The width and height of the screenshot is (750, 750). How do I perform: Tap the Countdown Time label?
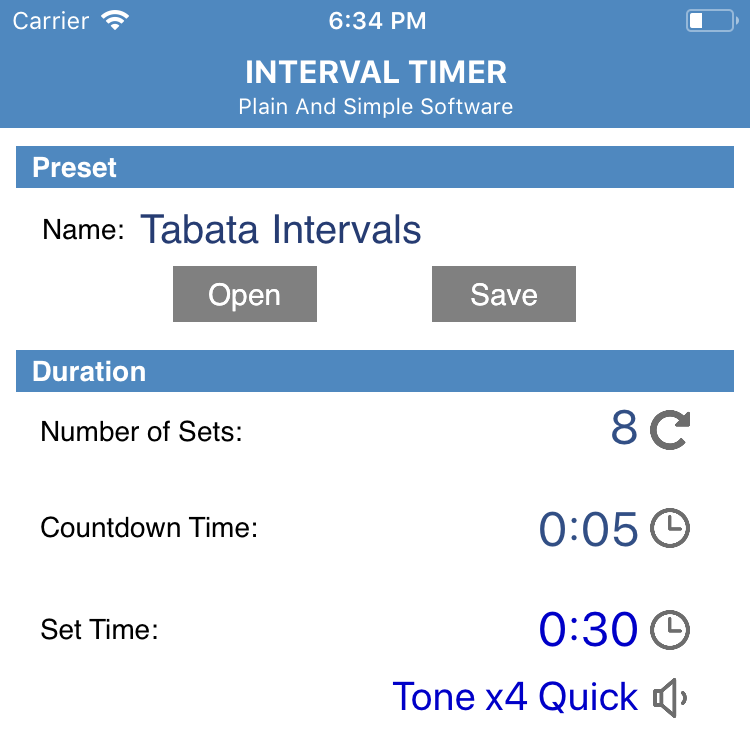[149, 528]
